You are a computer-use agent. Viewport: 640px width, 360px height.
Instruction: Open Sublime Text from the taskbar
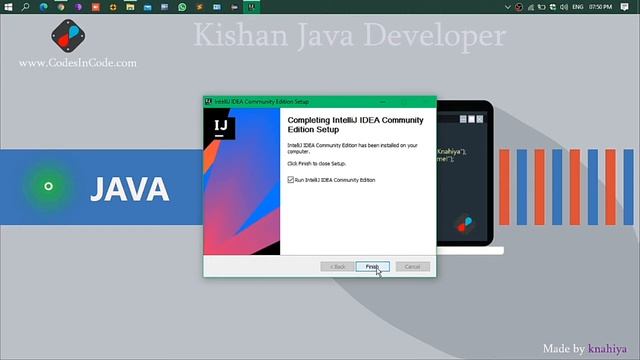(x=200, y=7)
